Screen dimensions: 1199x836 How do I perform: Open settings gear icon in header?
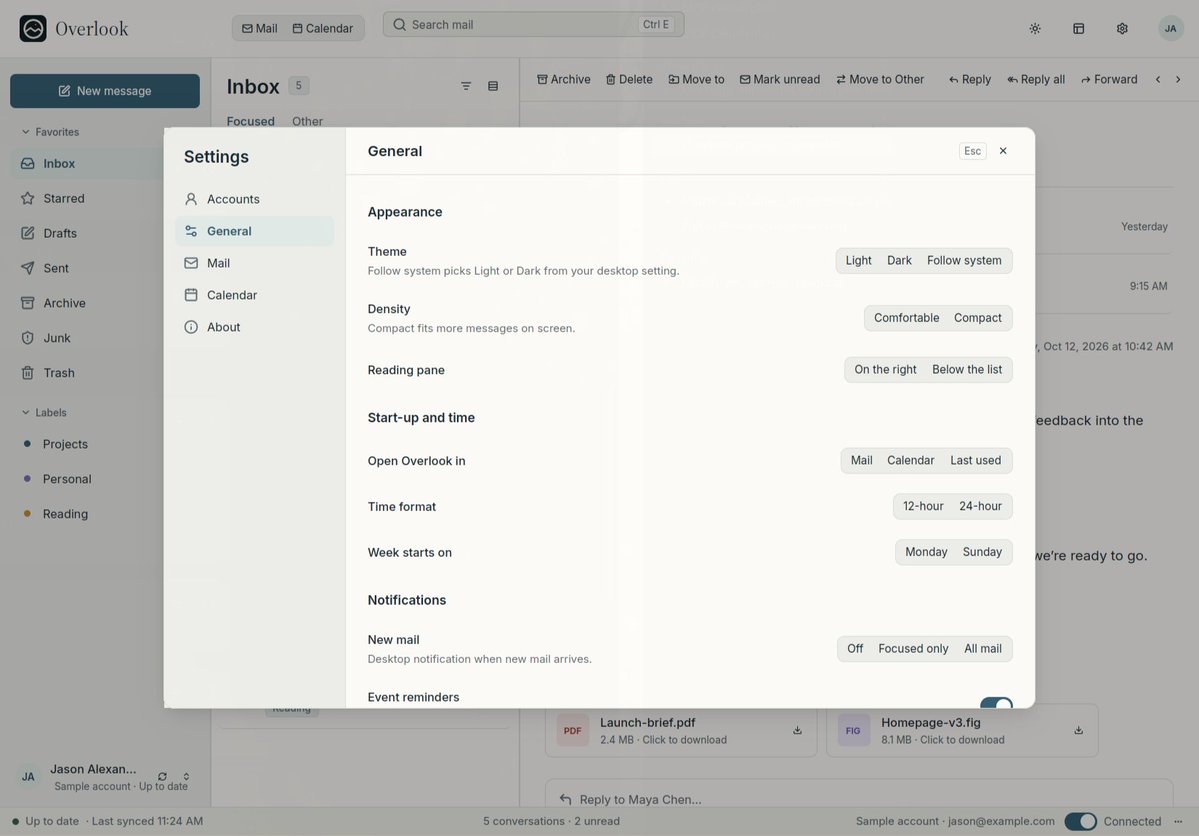coord(1122,28)
